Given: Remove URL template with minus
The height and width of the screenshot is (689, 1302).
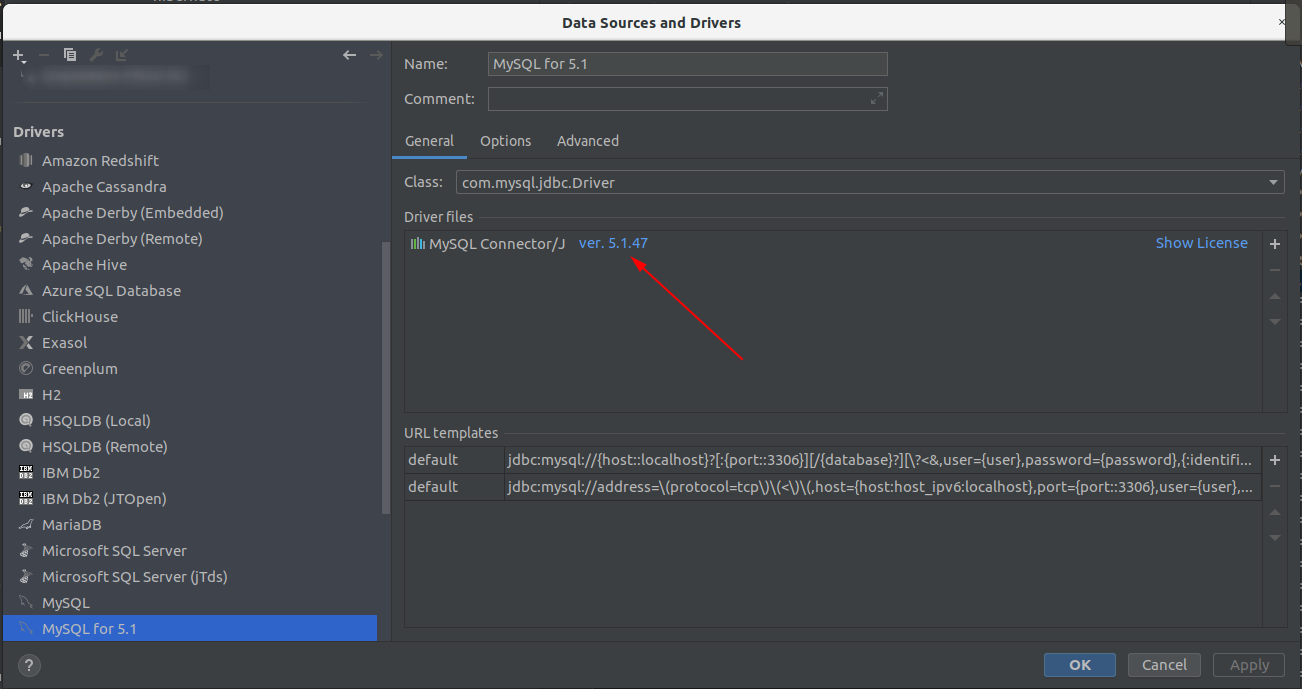Looking at the screenshot, I should 1275,486.
